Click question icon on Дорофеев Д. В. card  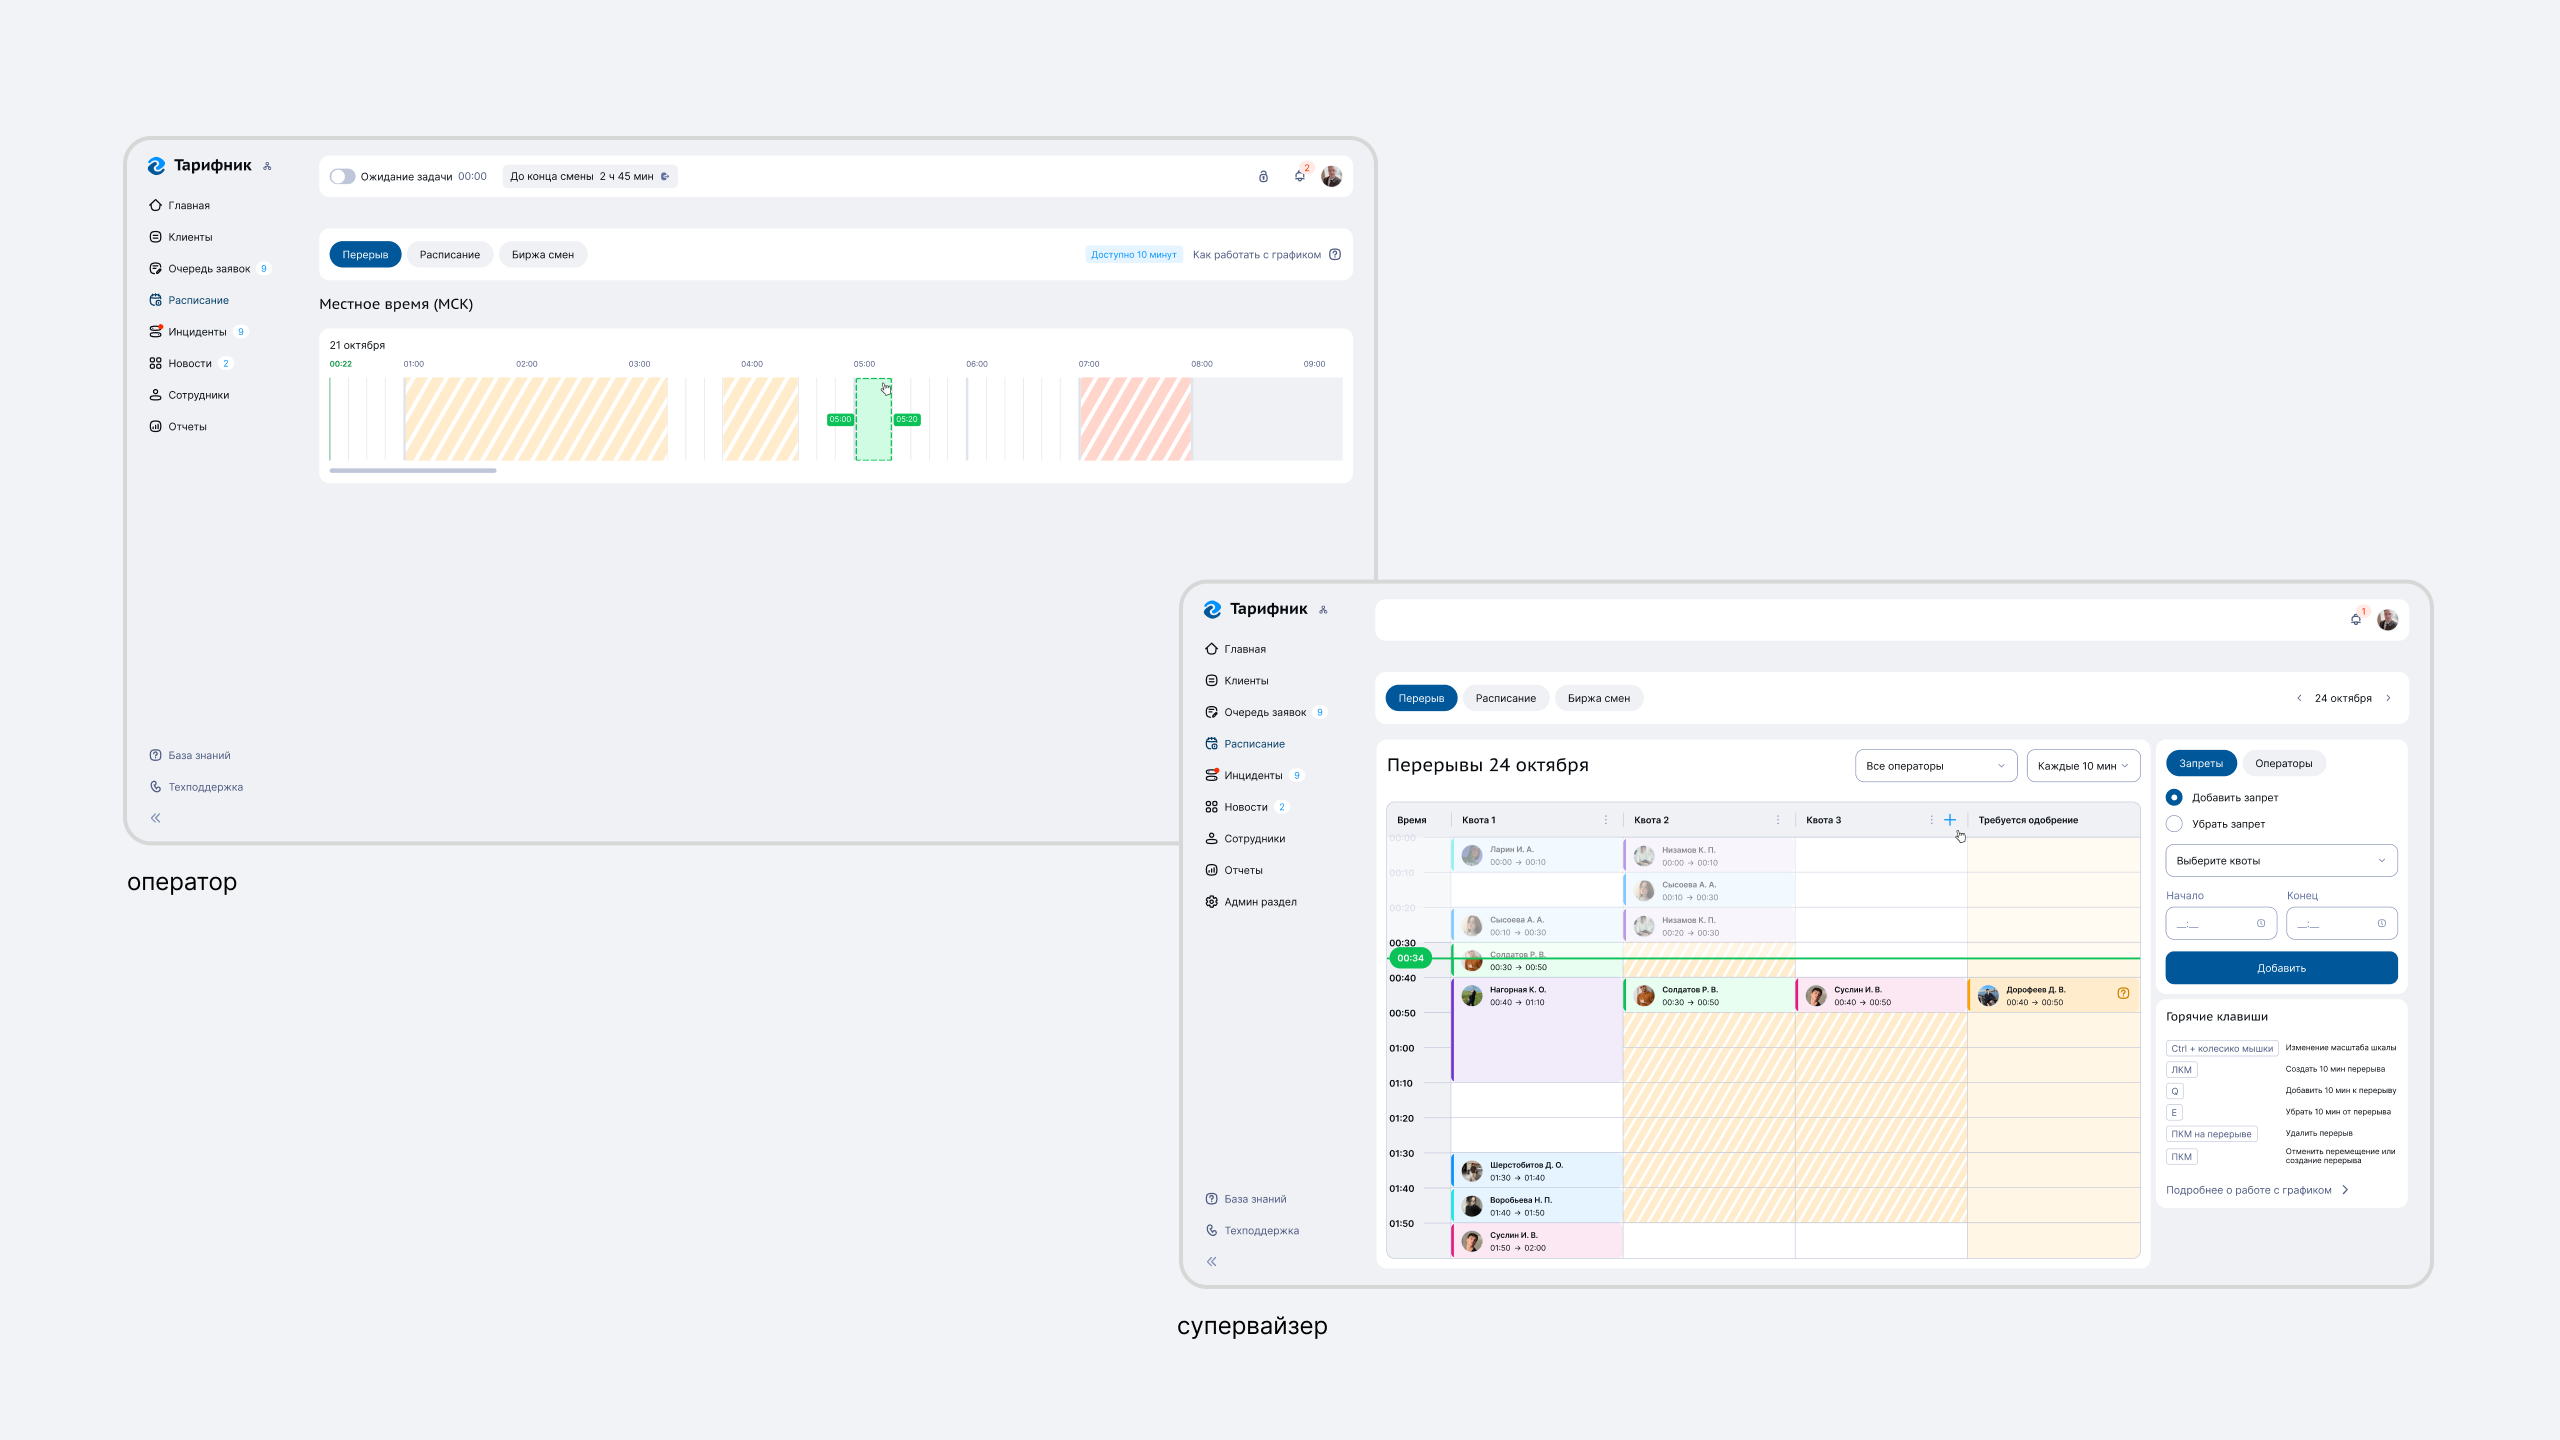tap(2123, 993)
